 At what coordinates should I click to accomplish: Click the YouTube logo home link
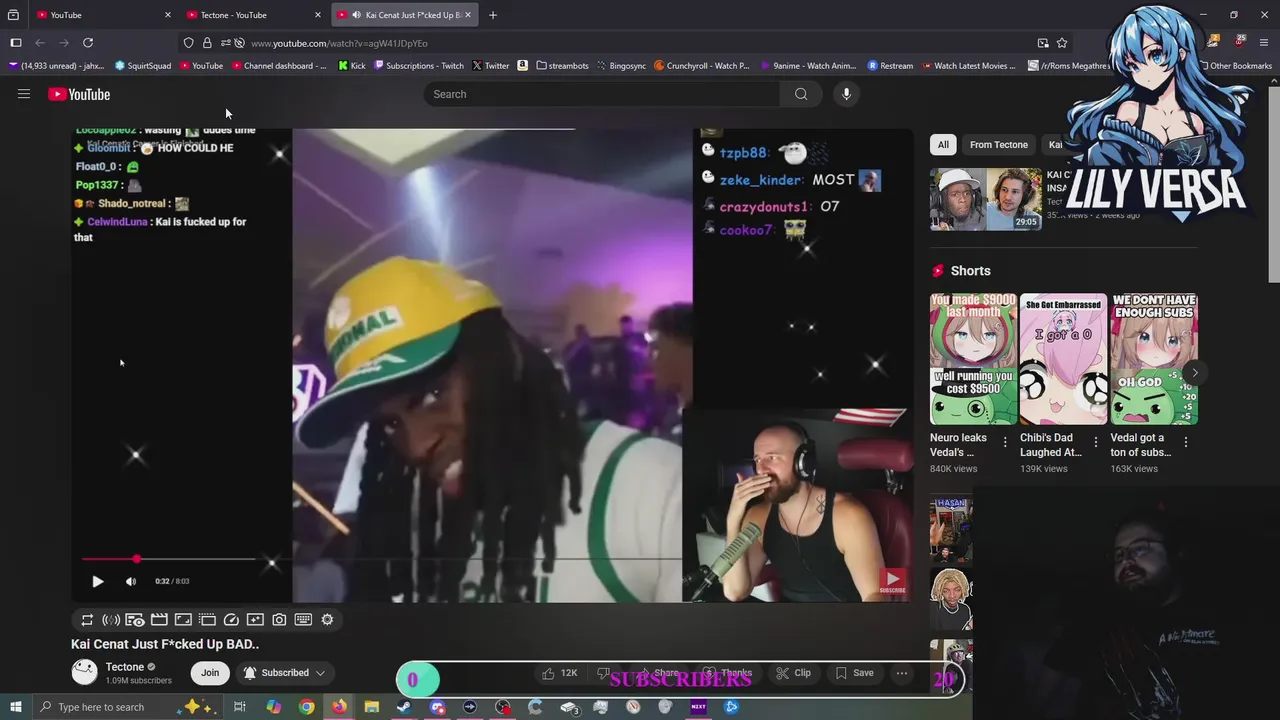click(x=79, y=94)
